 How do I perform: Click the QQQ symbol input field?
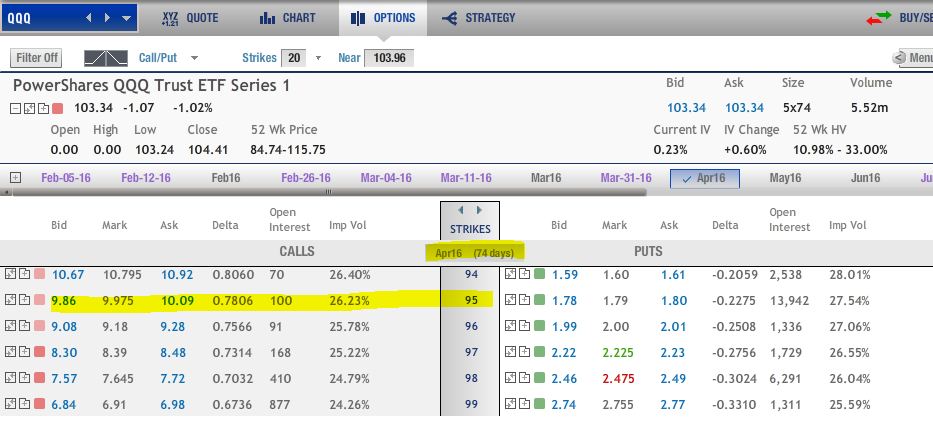(42, 18)
